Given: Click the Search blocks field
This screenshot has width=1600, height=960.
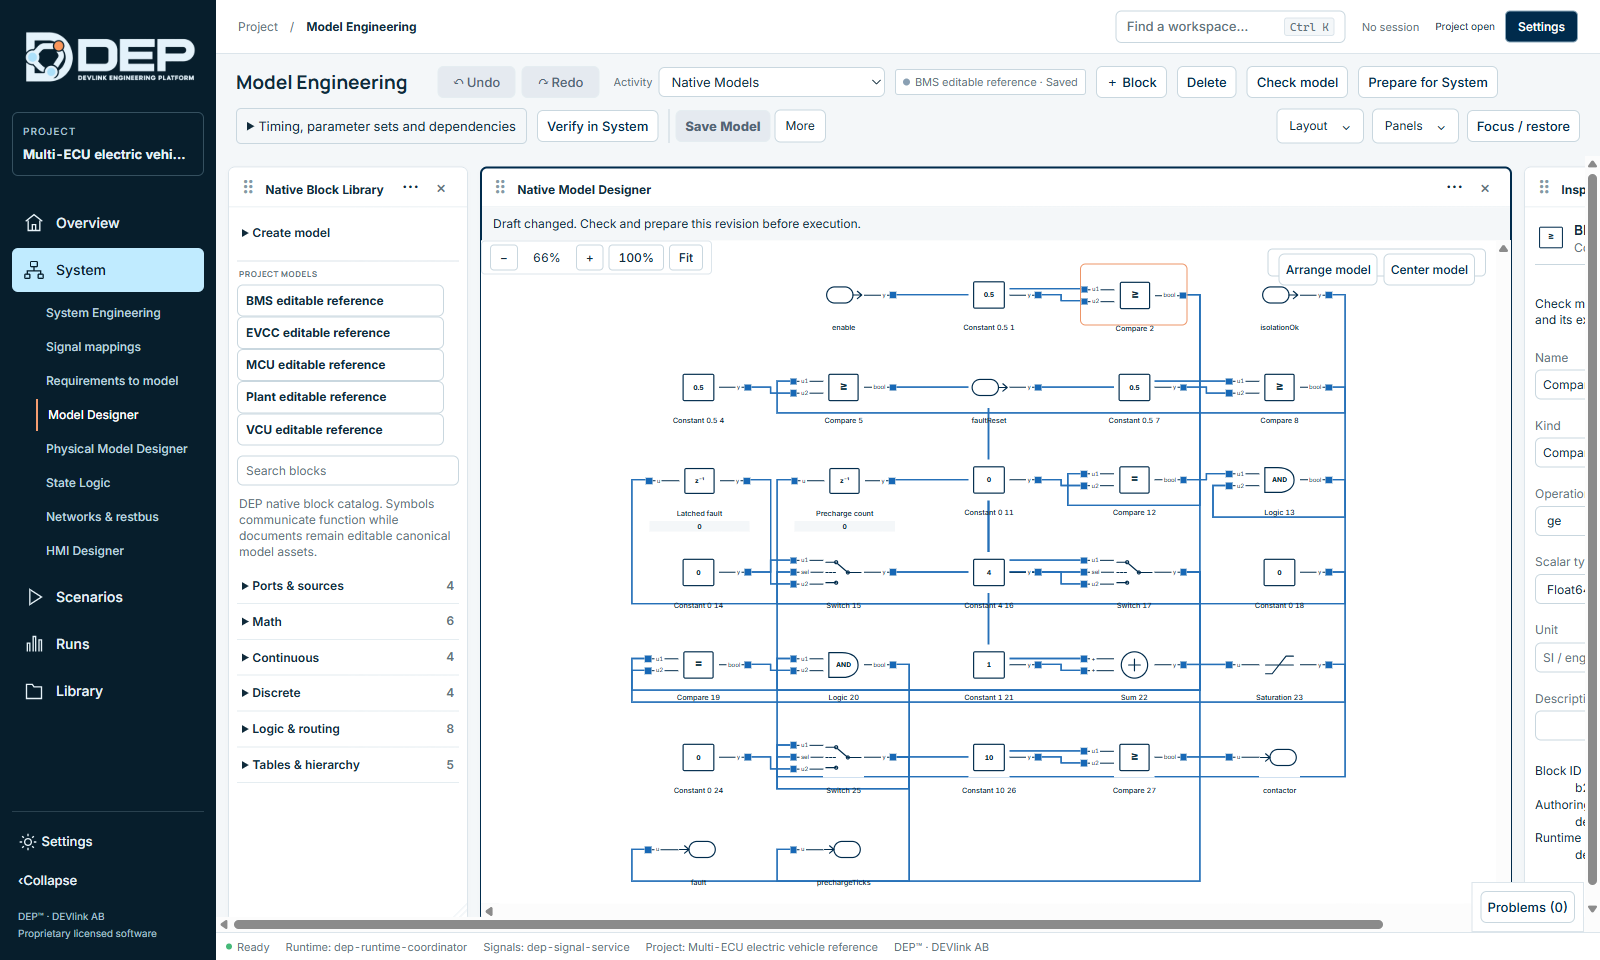Looking at the screenshot, I should (348, 471).
